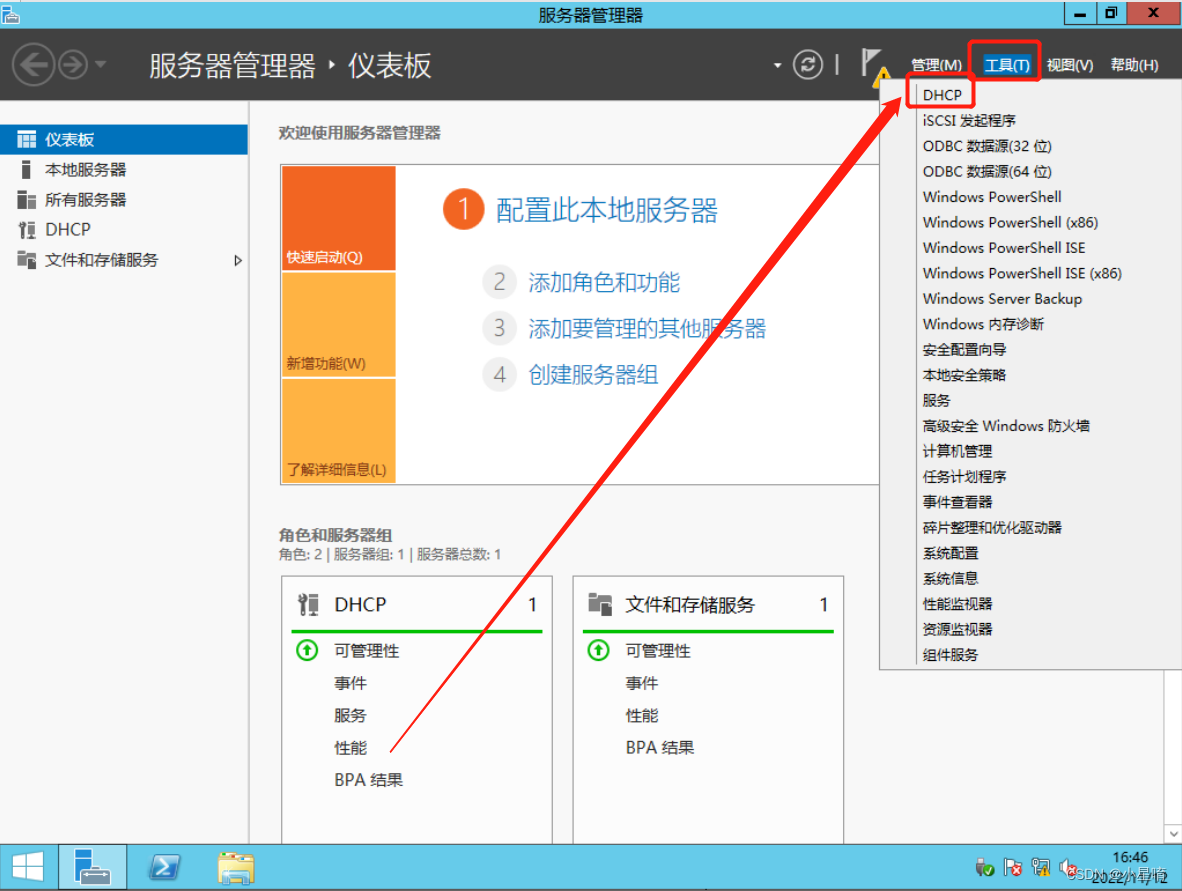Click 服务 in the DHCP tile

(351, 715)
